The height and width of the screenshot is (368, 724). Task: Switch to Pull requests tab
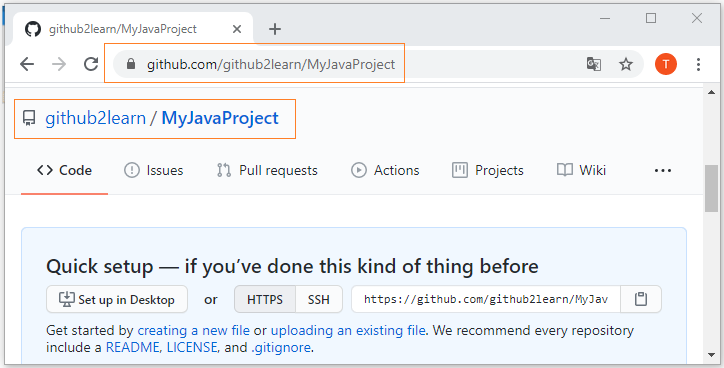click(x=267, y=170)
